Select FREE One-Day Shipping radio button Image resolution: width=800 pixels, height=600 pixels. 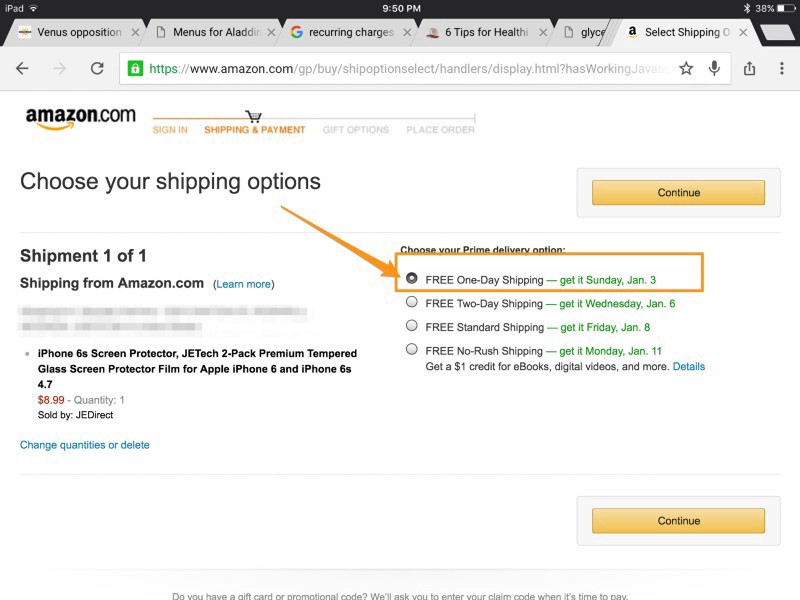pyautogui.click(x=412, y=279)
